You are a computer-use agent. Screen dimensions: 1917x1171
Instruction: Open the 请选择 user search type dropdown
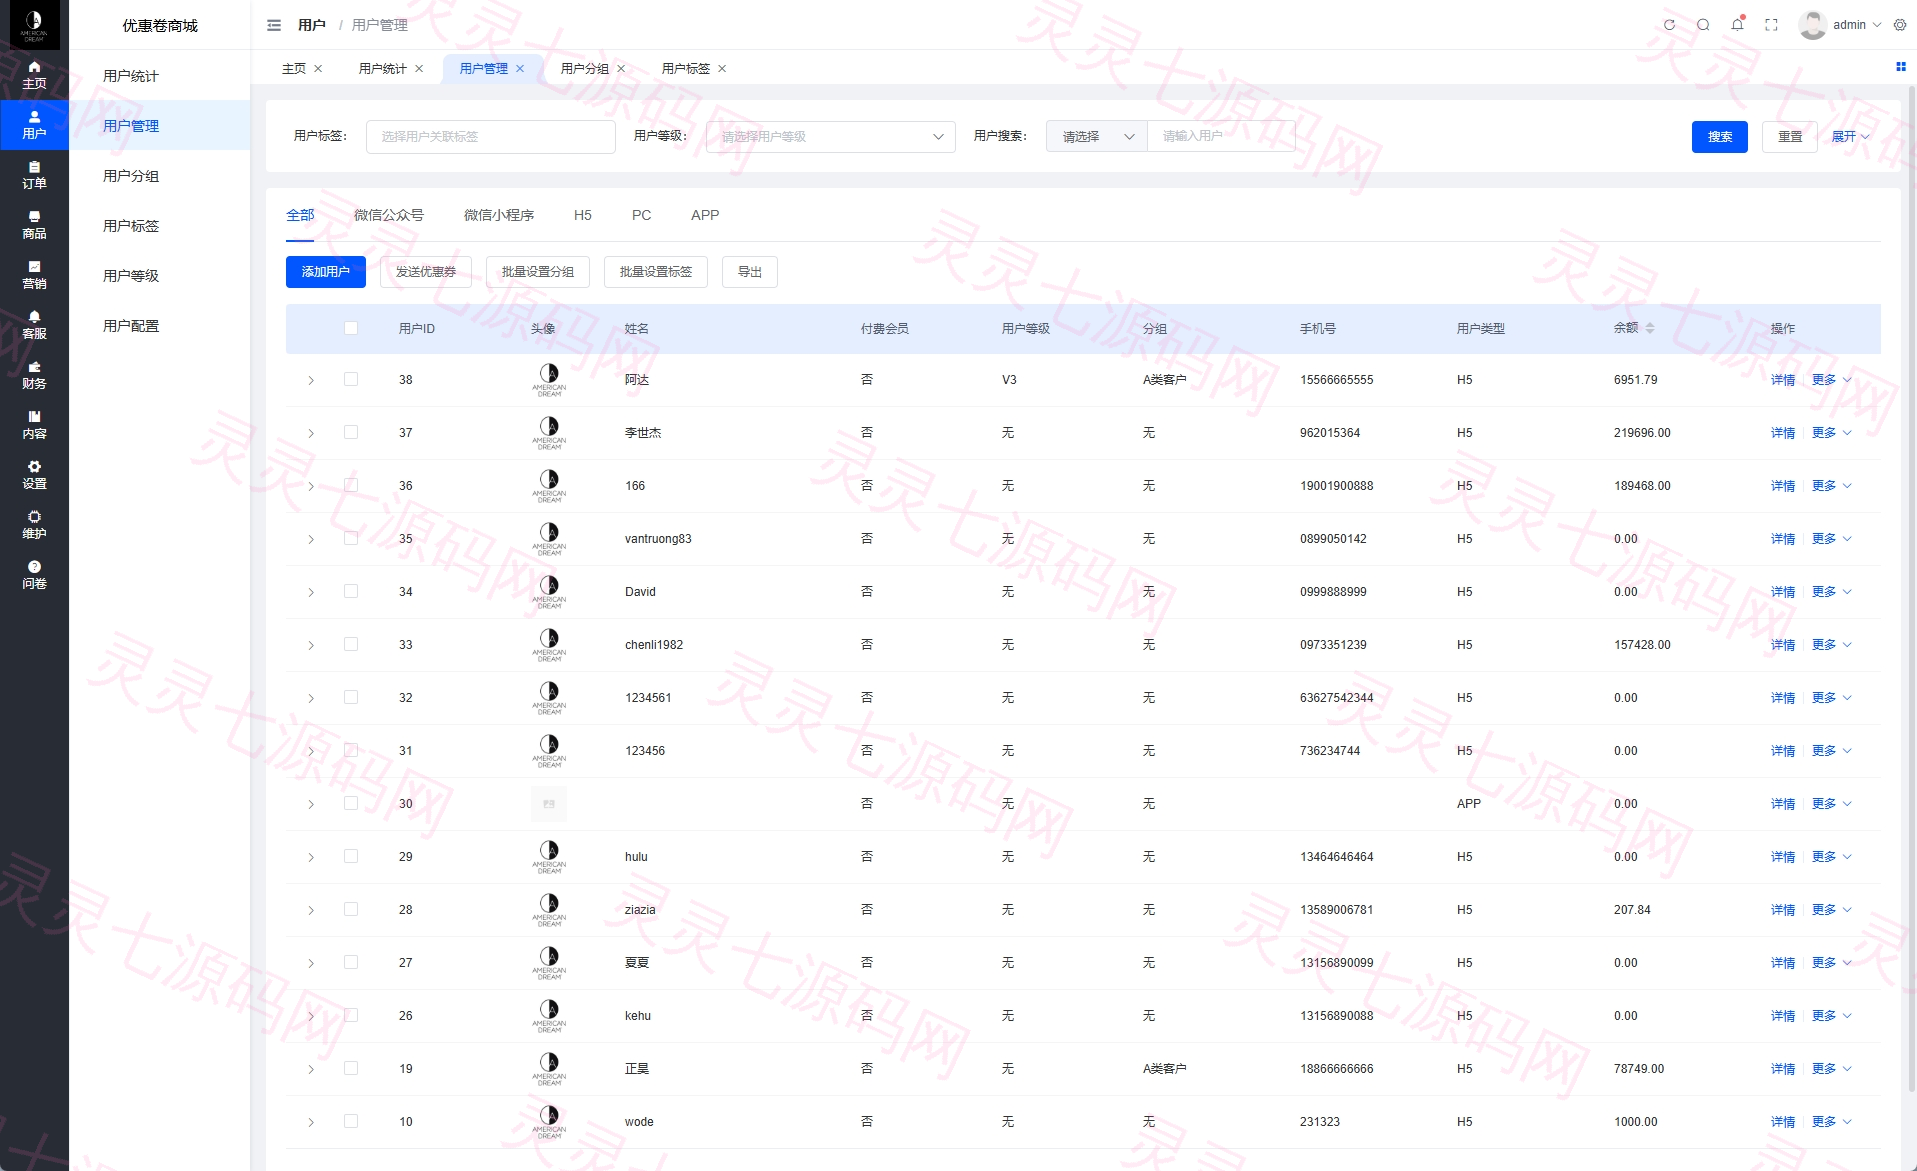point(1097,136)
